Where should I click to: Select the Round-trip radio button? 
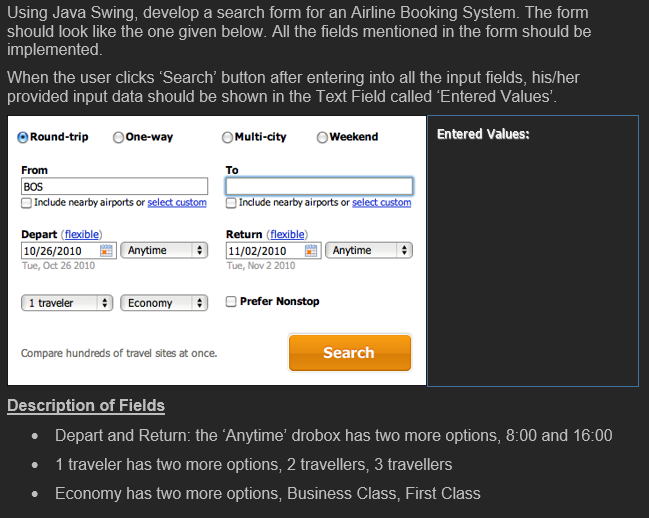click(x=23, y=137)
